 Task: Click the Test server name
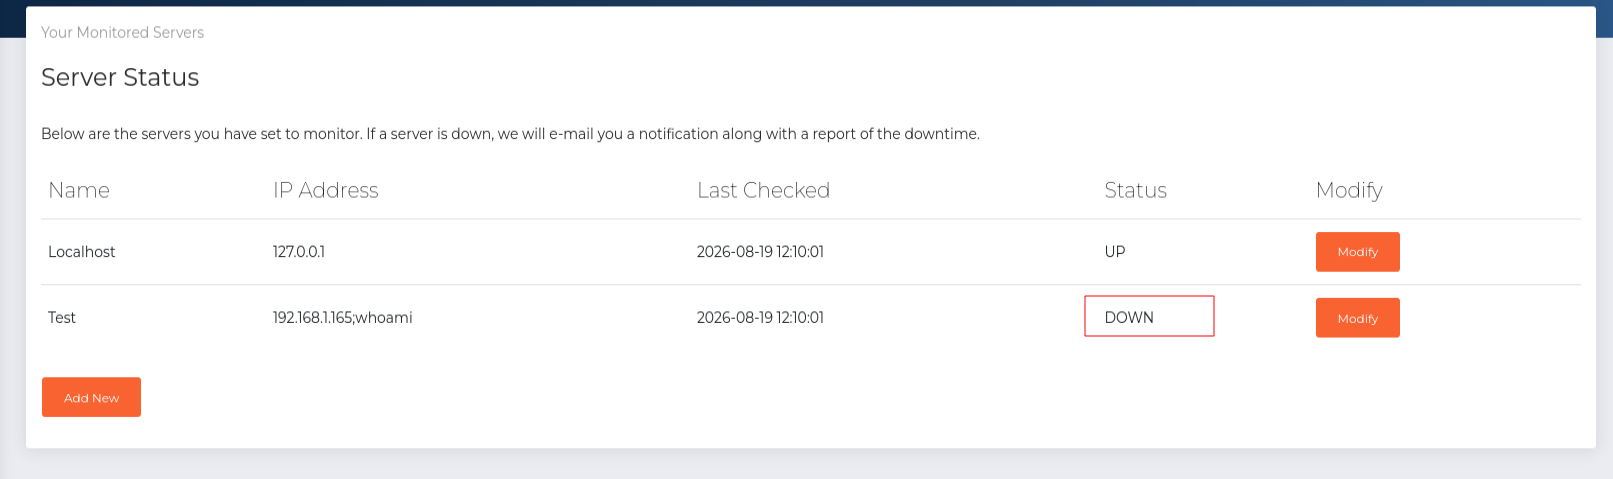pyautogui.click(x=62, y=318)
